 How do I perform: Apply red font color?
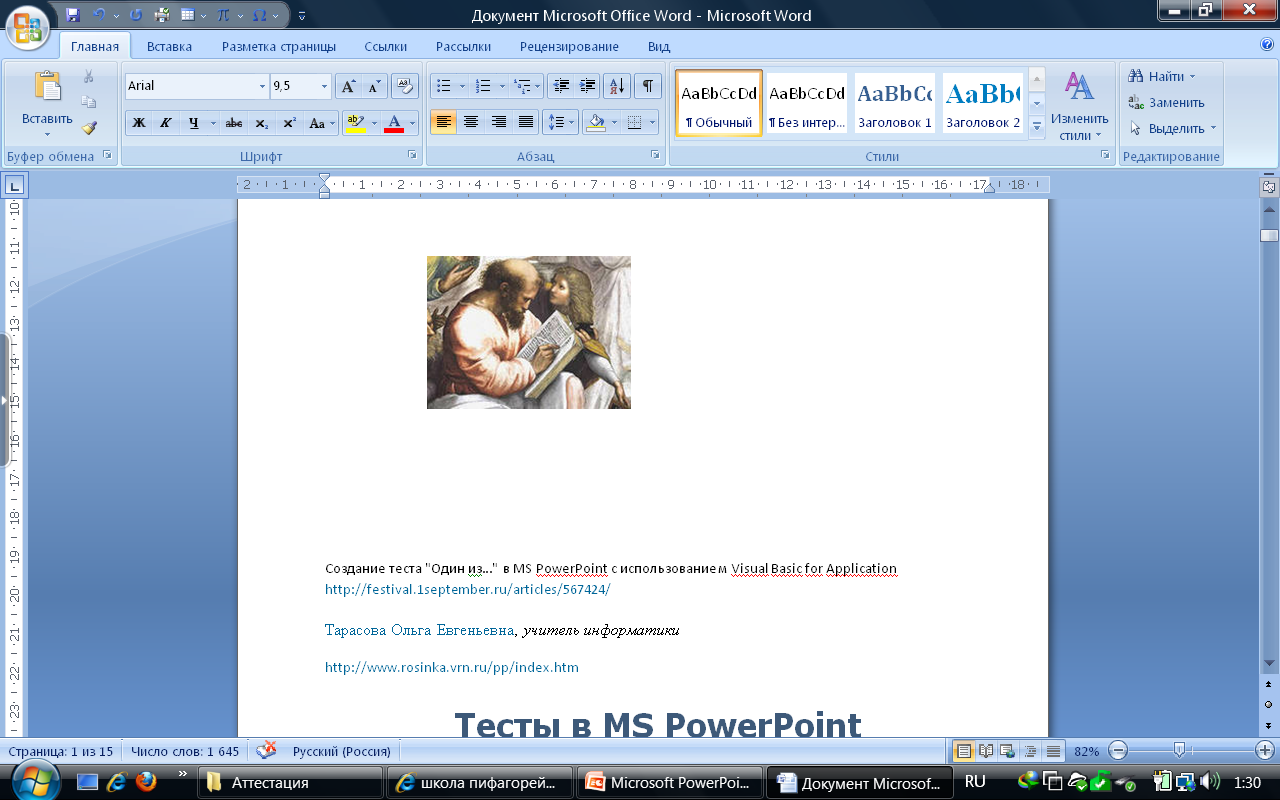point(394,123)
